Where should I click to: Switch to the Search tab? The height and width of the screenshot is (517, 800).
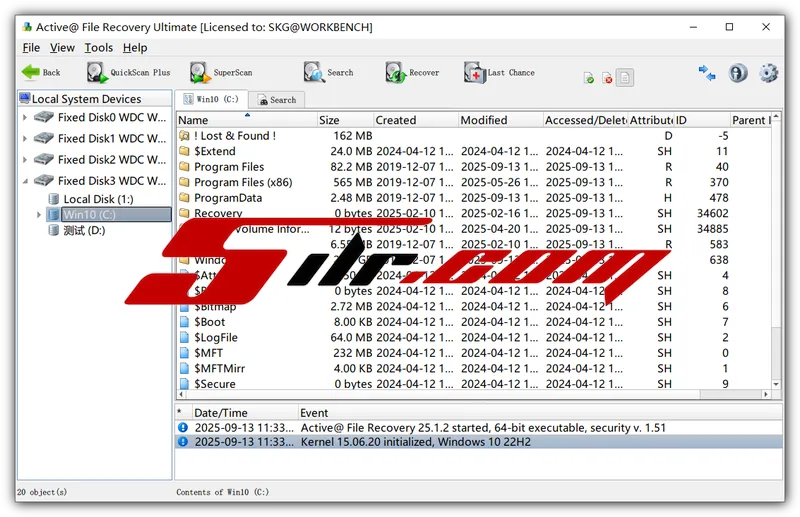coord(277,100)
